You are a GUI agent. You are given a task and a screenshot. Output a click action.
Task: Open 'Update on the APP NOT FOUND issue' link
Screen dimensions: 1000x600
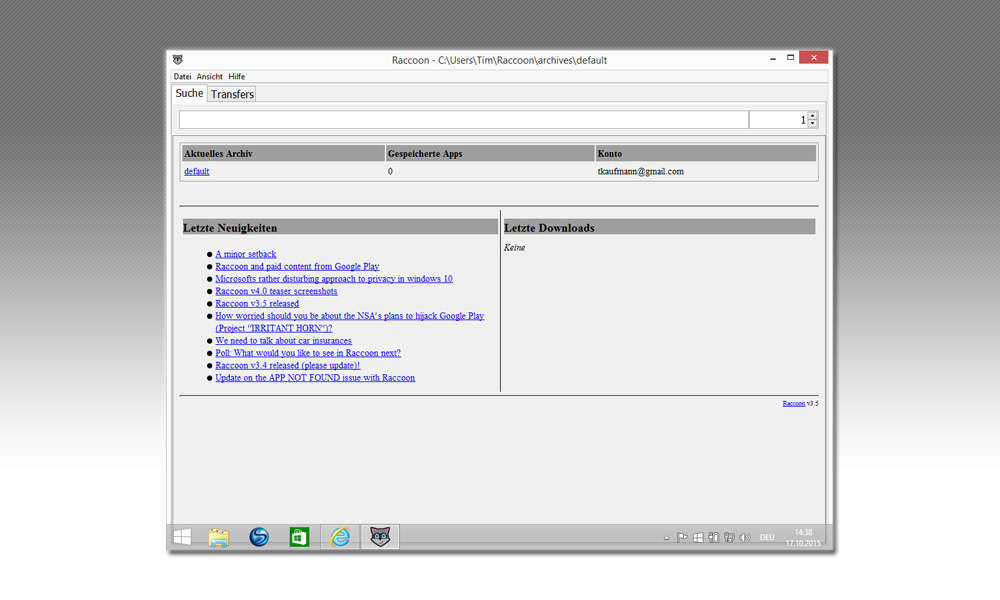[x=315, y=377]
